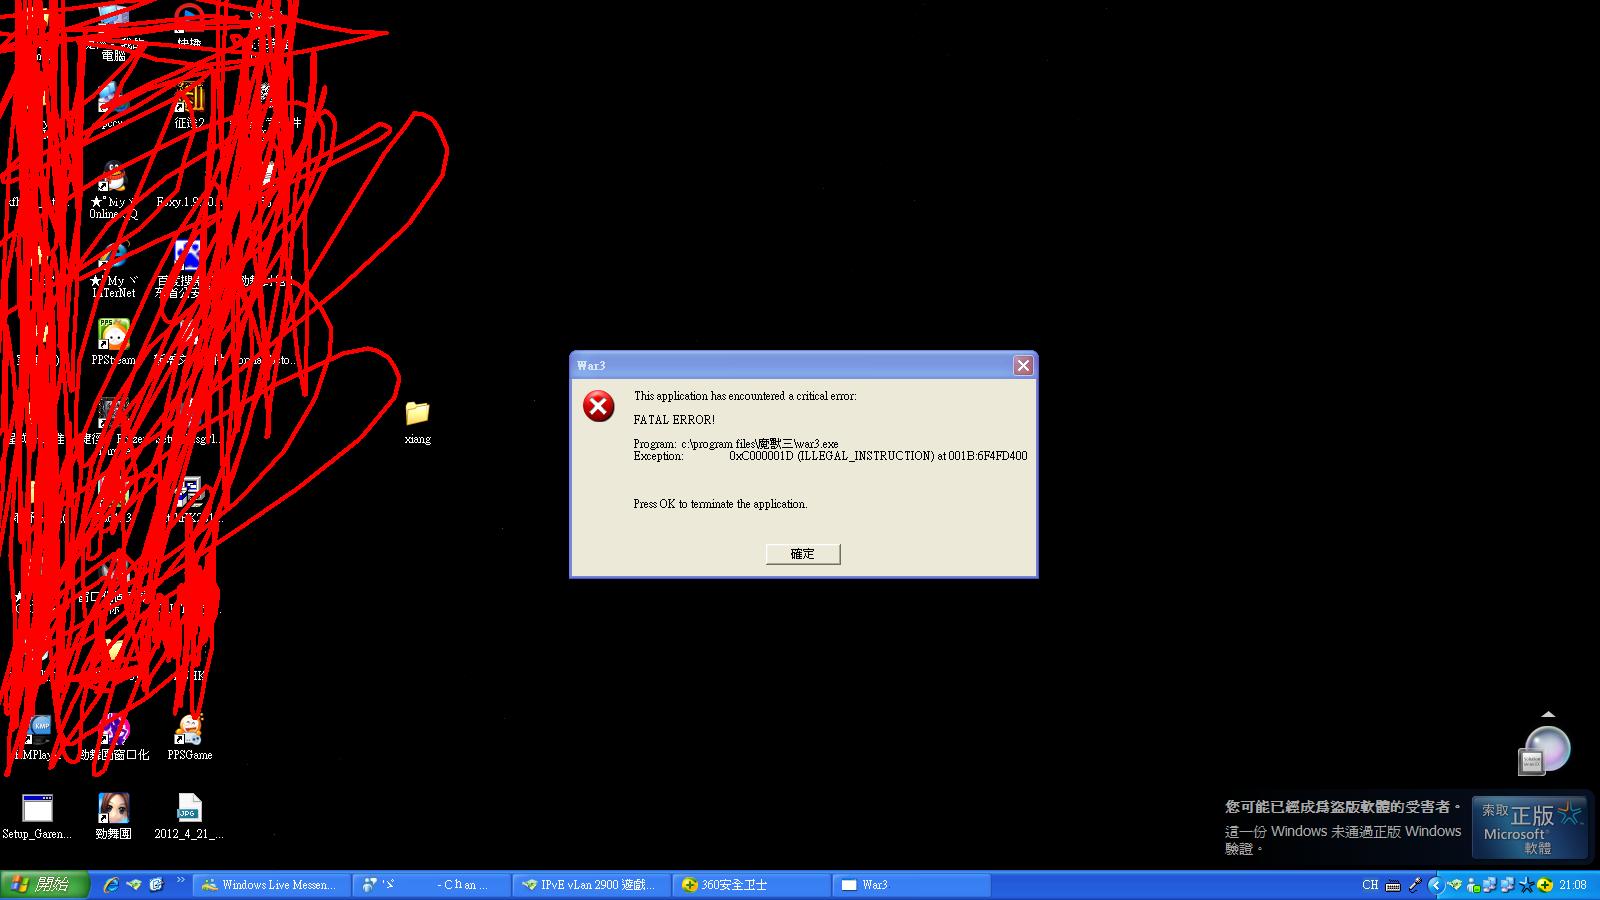Launch the KMPlayer desktop shortcut
Viewport: 1600px width, 900px height.
pyautogui.click(x=37, y=737)
